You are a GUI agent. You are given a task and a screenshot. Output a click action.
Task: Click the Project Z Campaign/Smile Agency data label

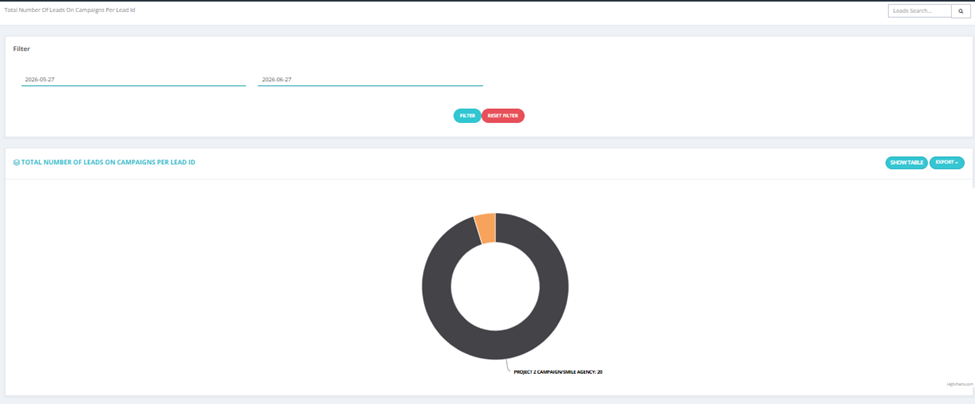(558, 372)
